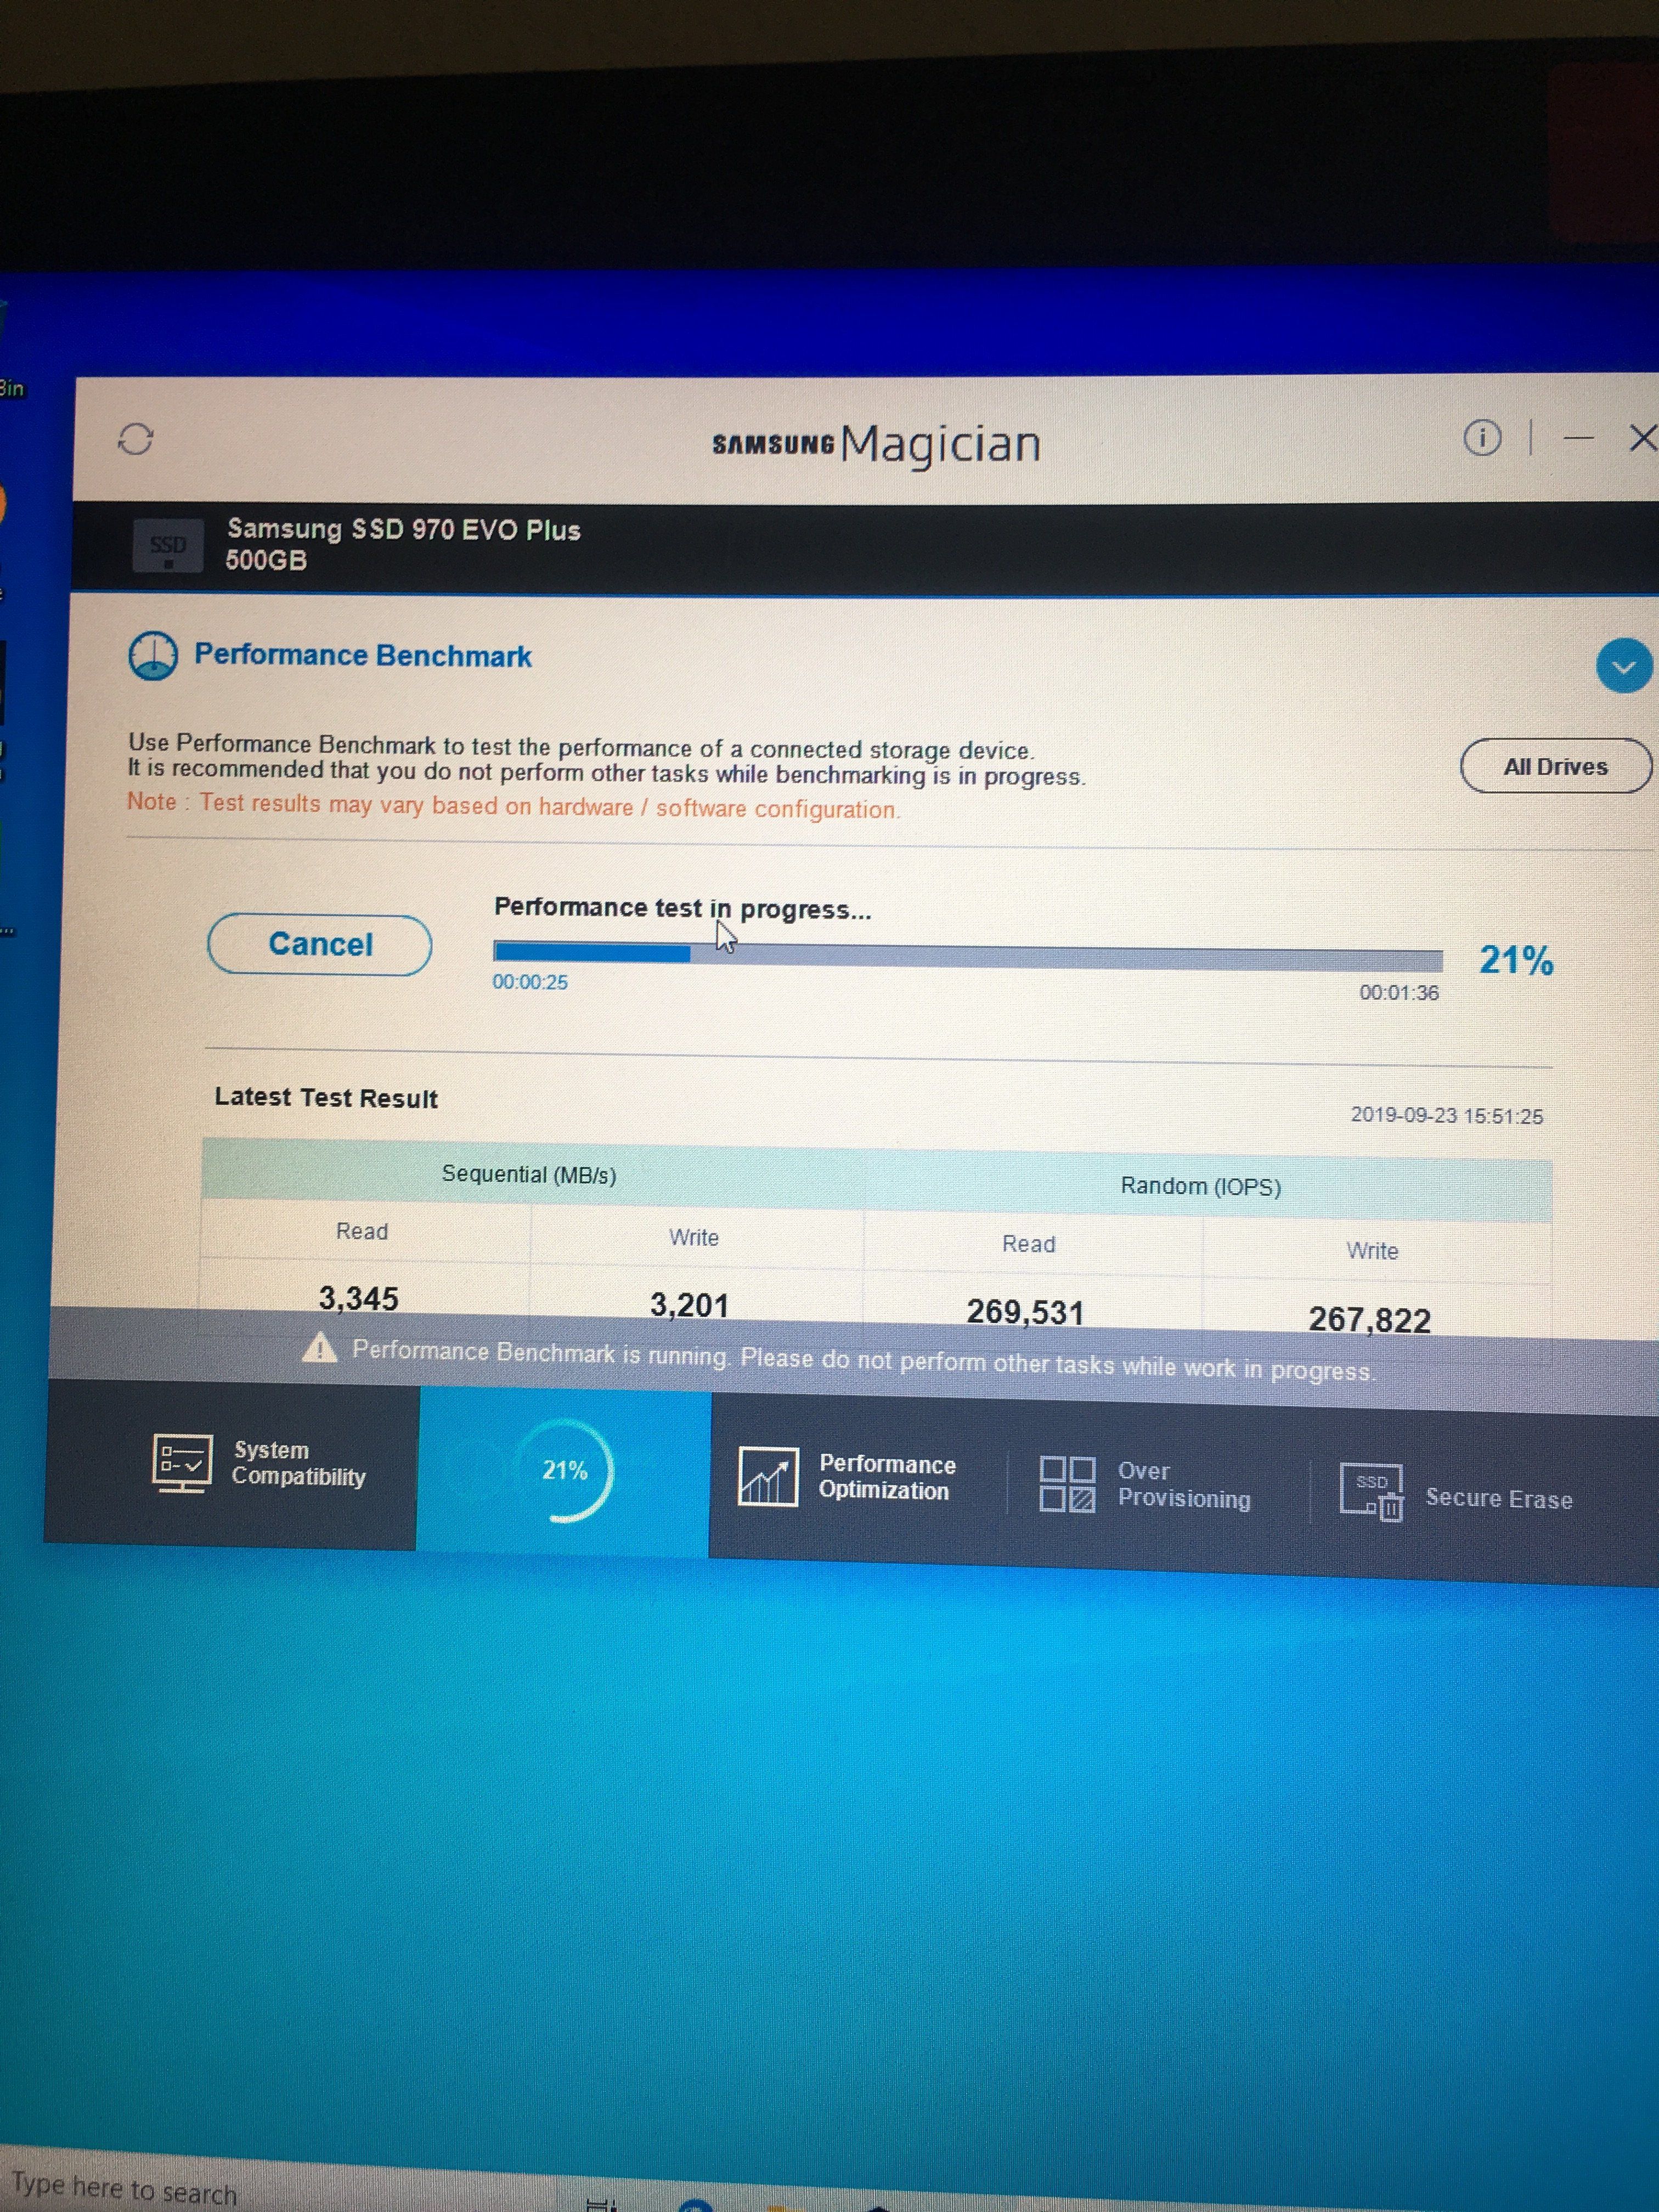The width and height of the screenshot is (1659, 2212).
Task: Click the Performance Benchmark gauge icon
Action: [x=153, y=656]
